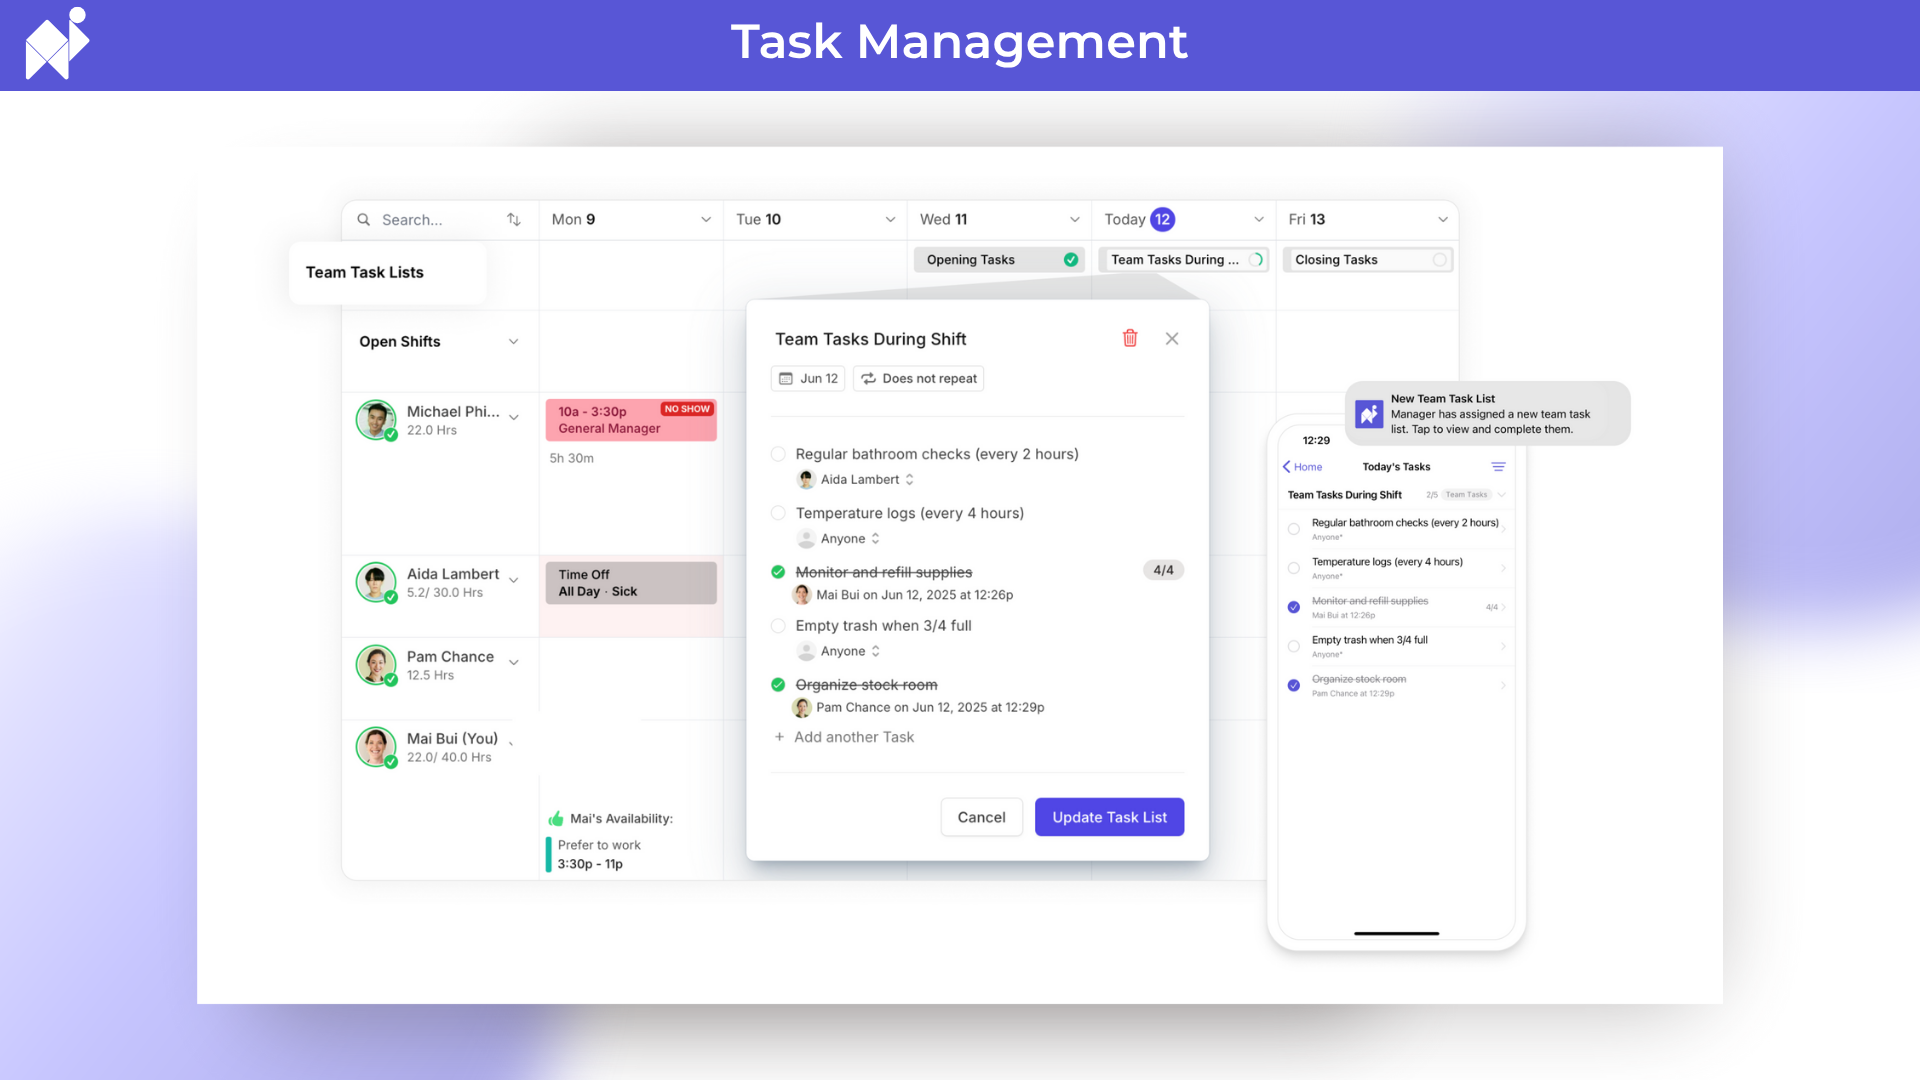Collapse the Open Shifts section
Viewport: 1920px width, 1080px height.
tap(514, 341)
